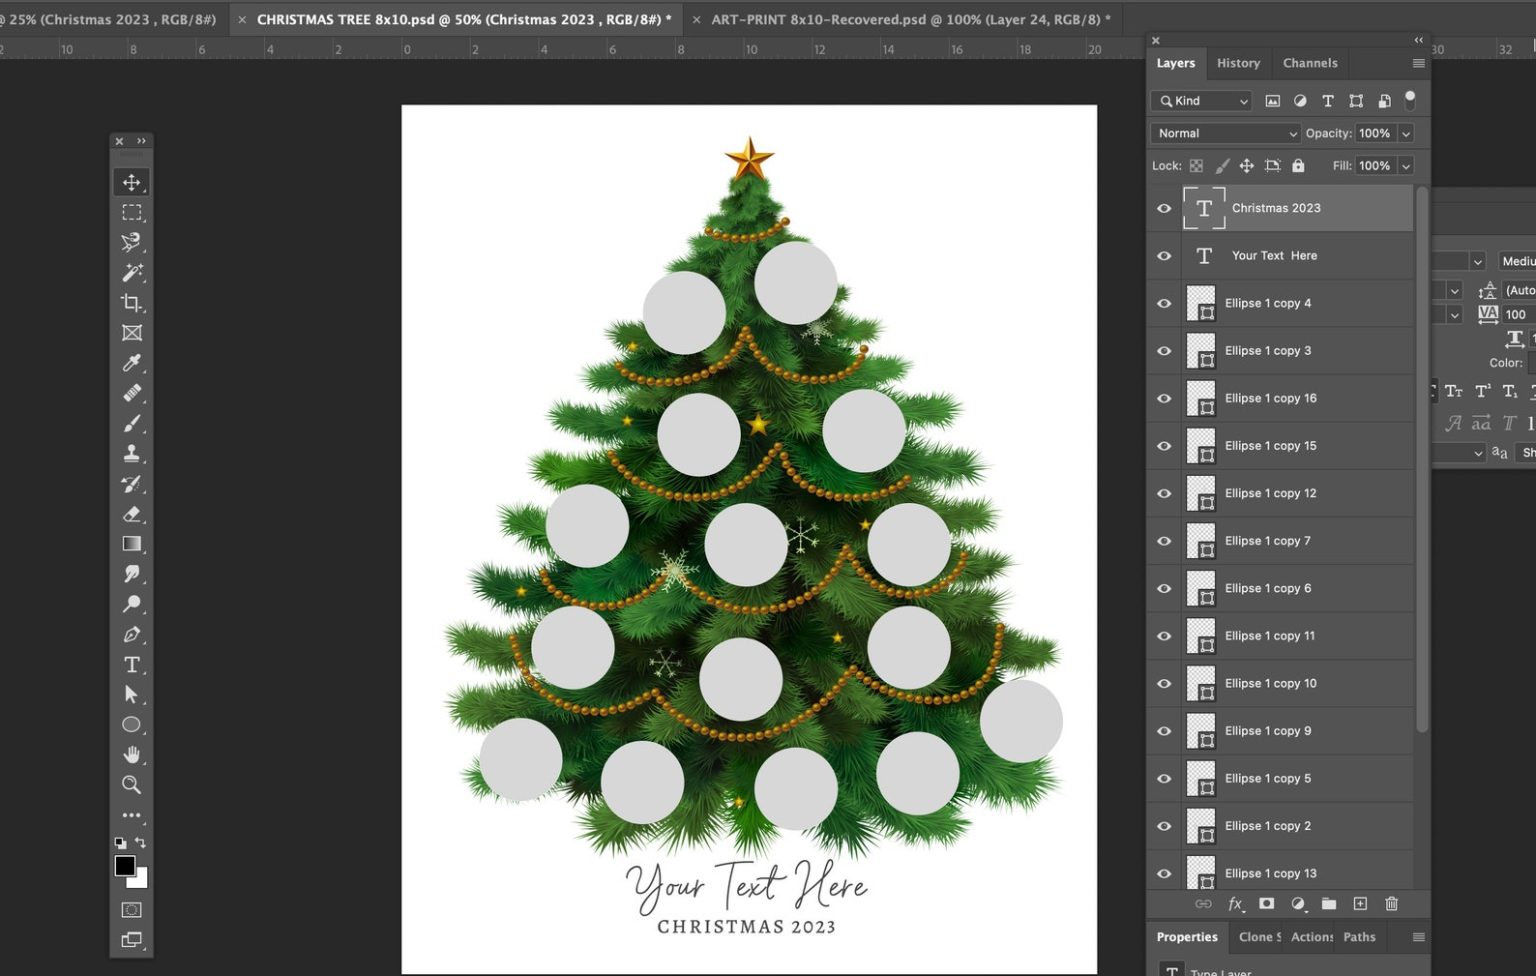
Task: Open the Kind layer filter dropdown
Action: 1200,100
